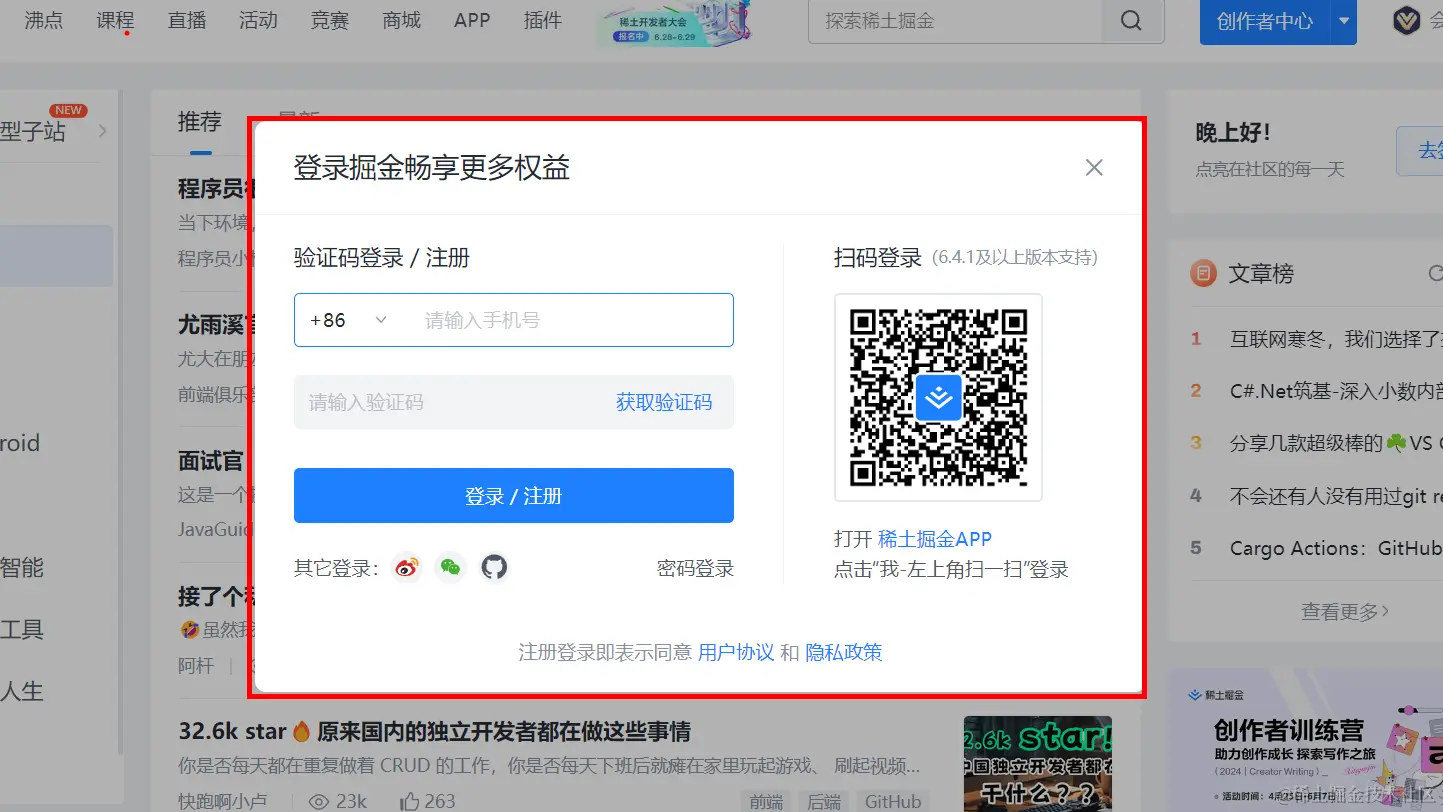Select the 人生 sidebar category
The height and width of the screenshot is (812, 1443).
click(22, 691)
